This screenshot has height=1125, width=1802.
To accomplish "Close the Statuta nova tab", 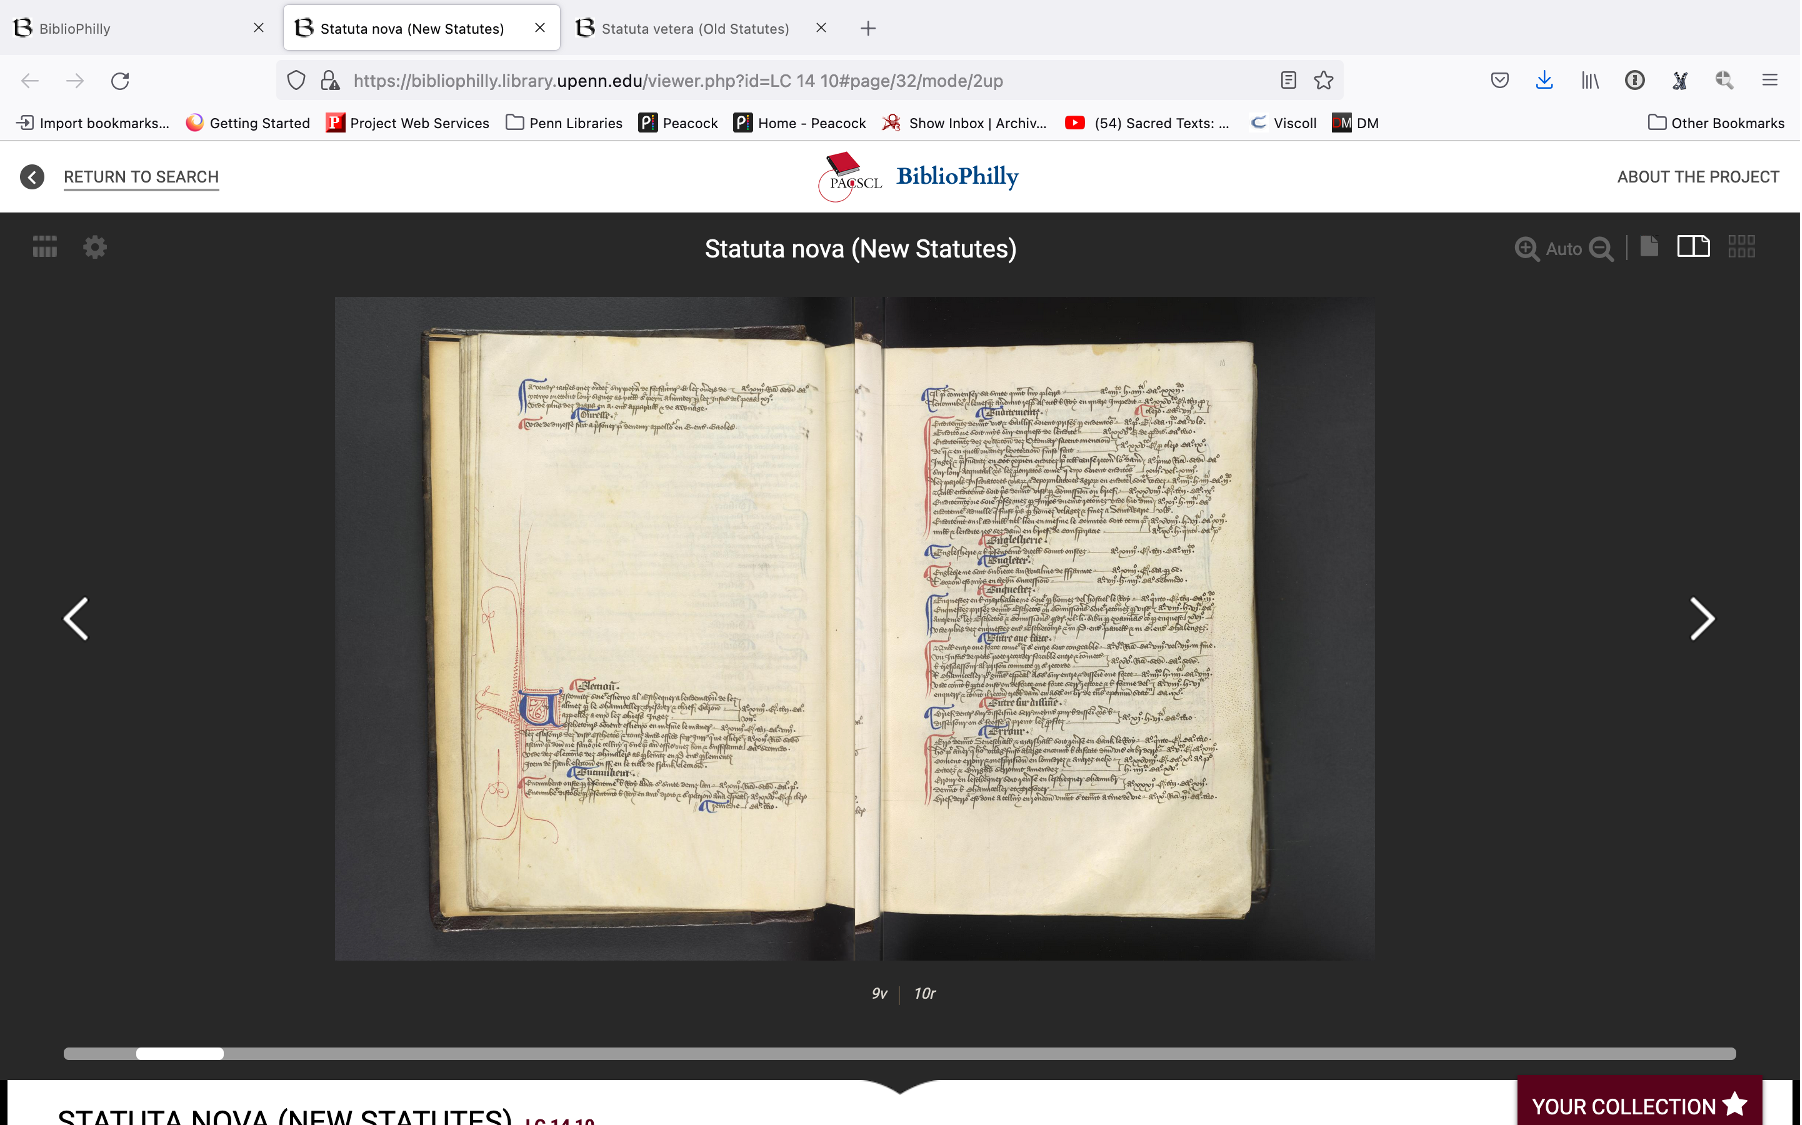I will (x=540, y=28).
